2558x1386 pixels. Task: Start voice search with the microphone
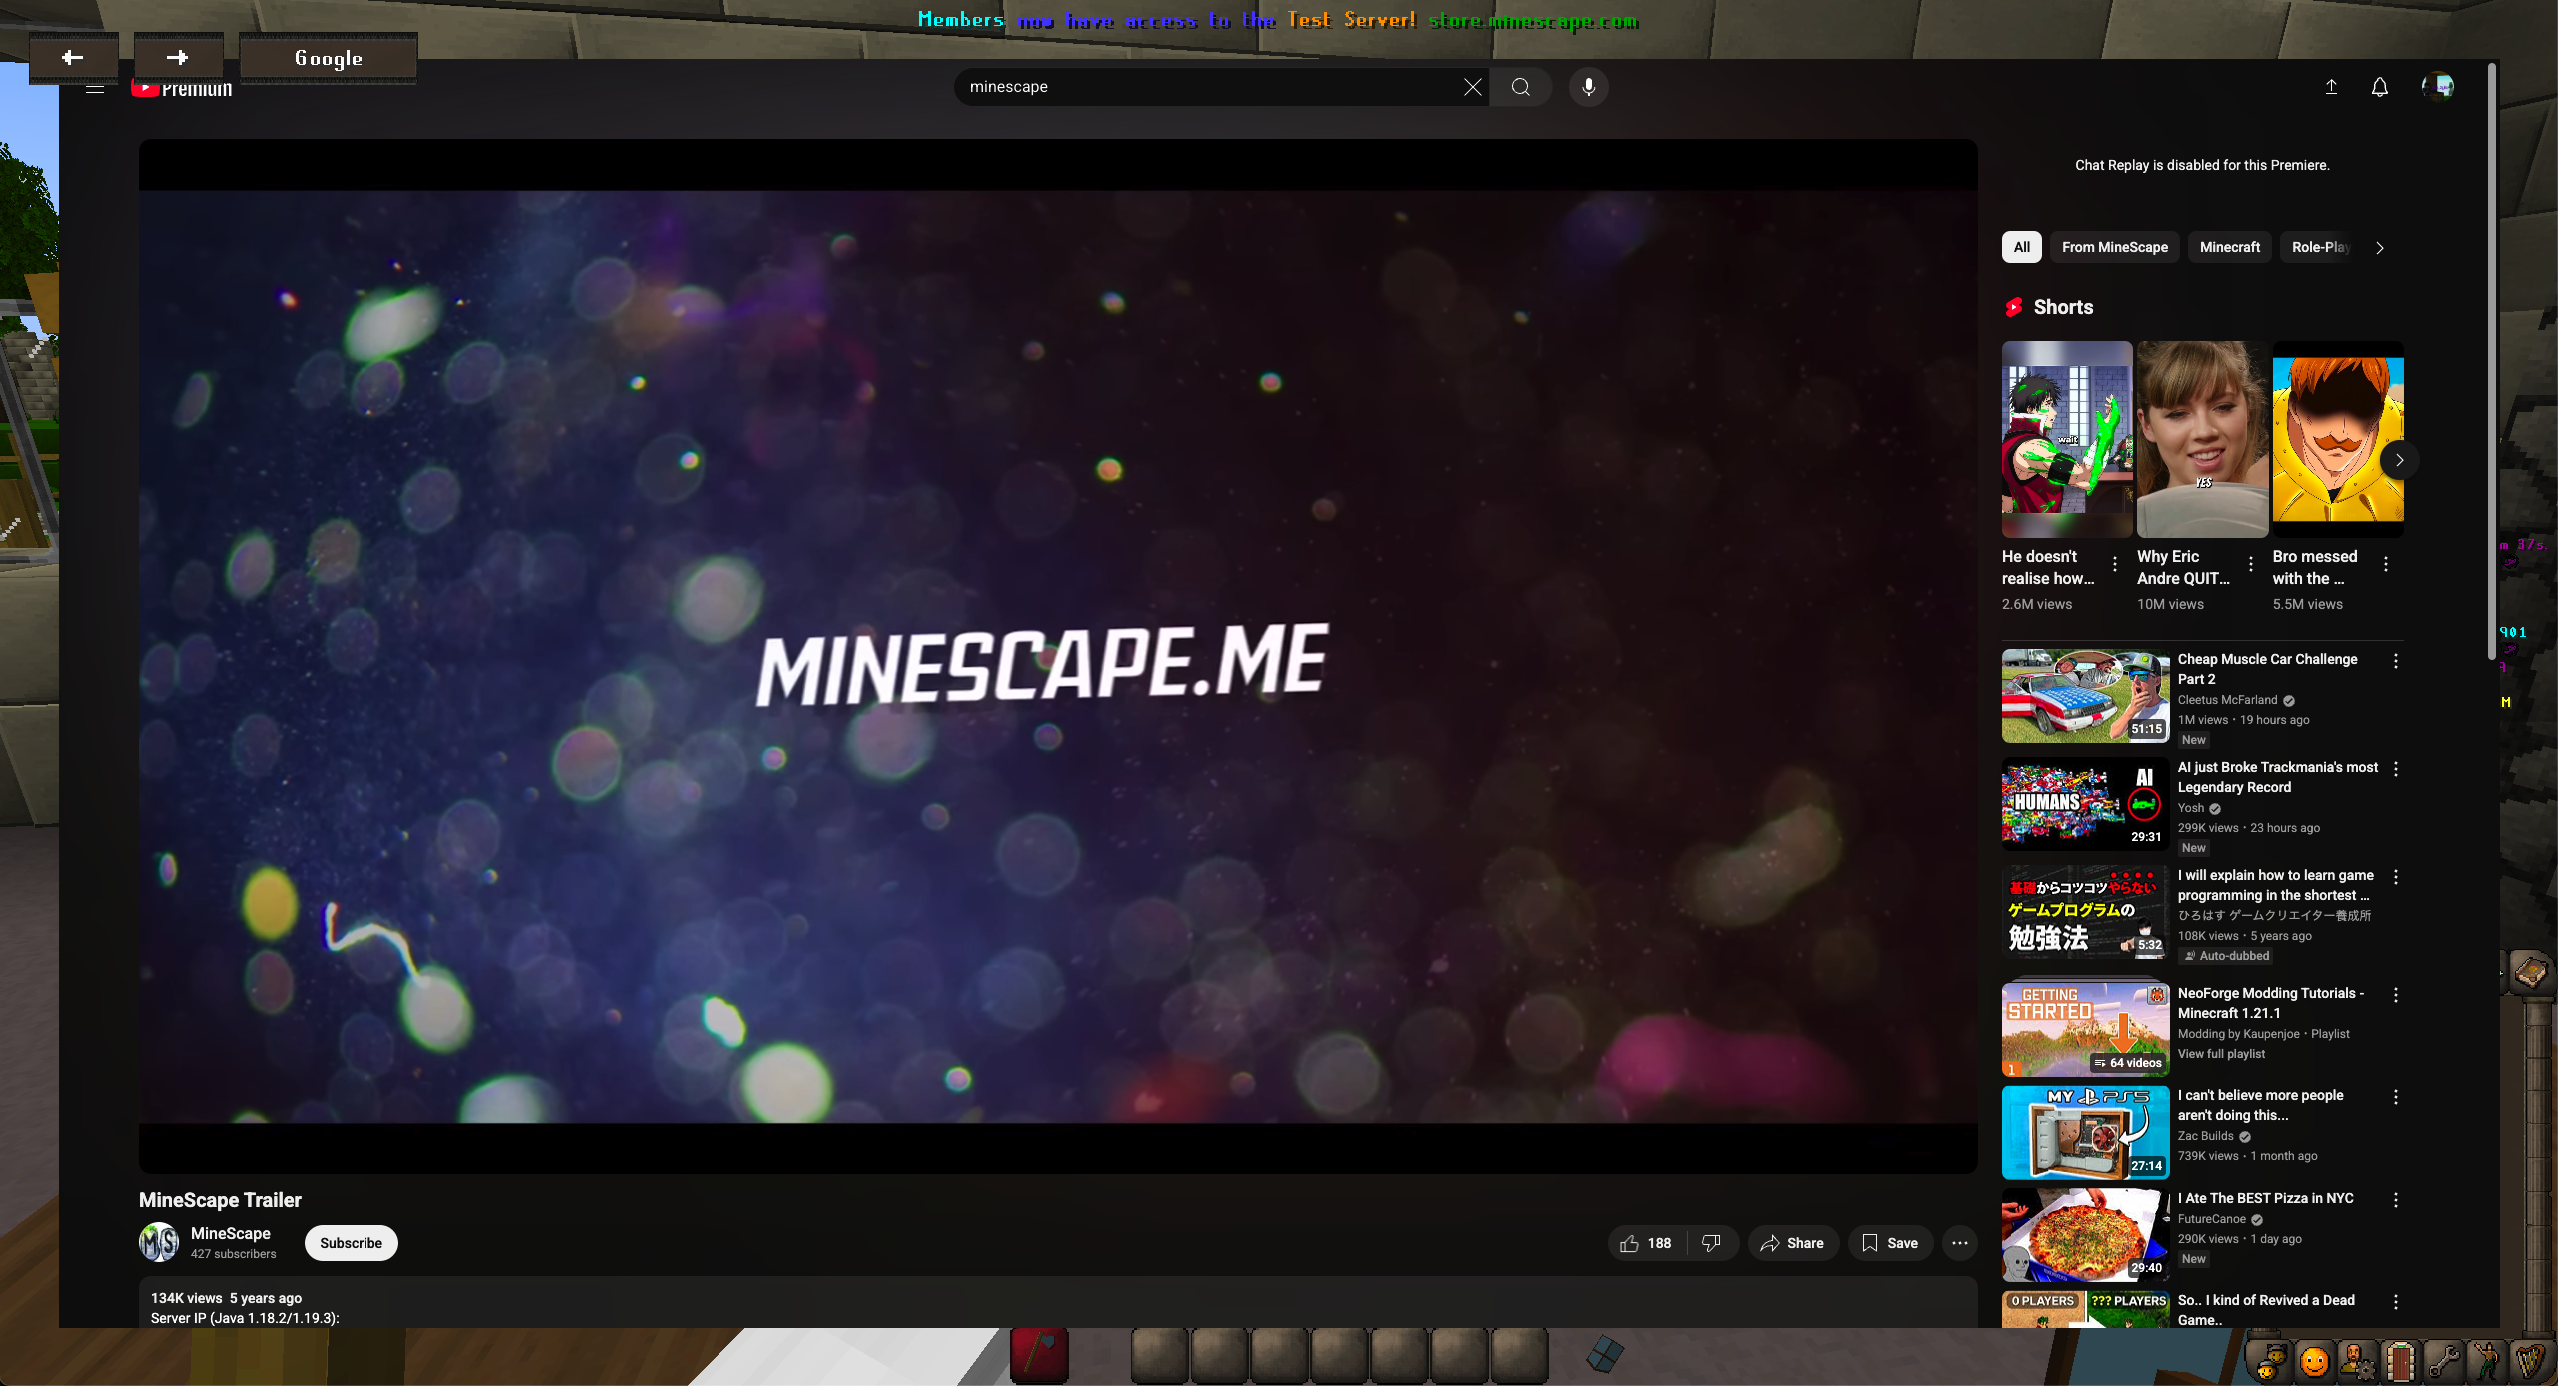(1588, 87)
